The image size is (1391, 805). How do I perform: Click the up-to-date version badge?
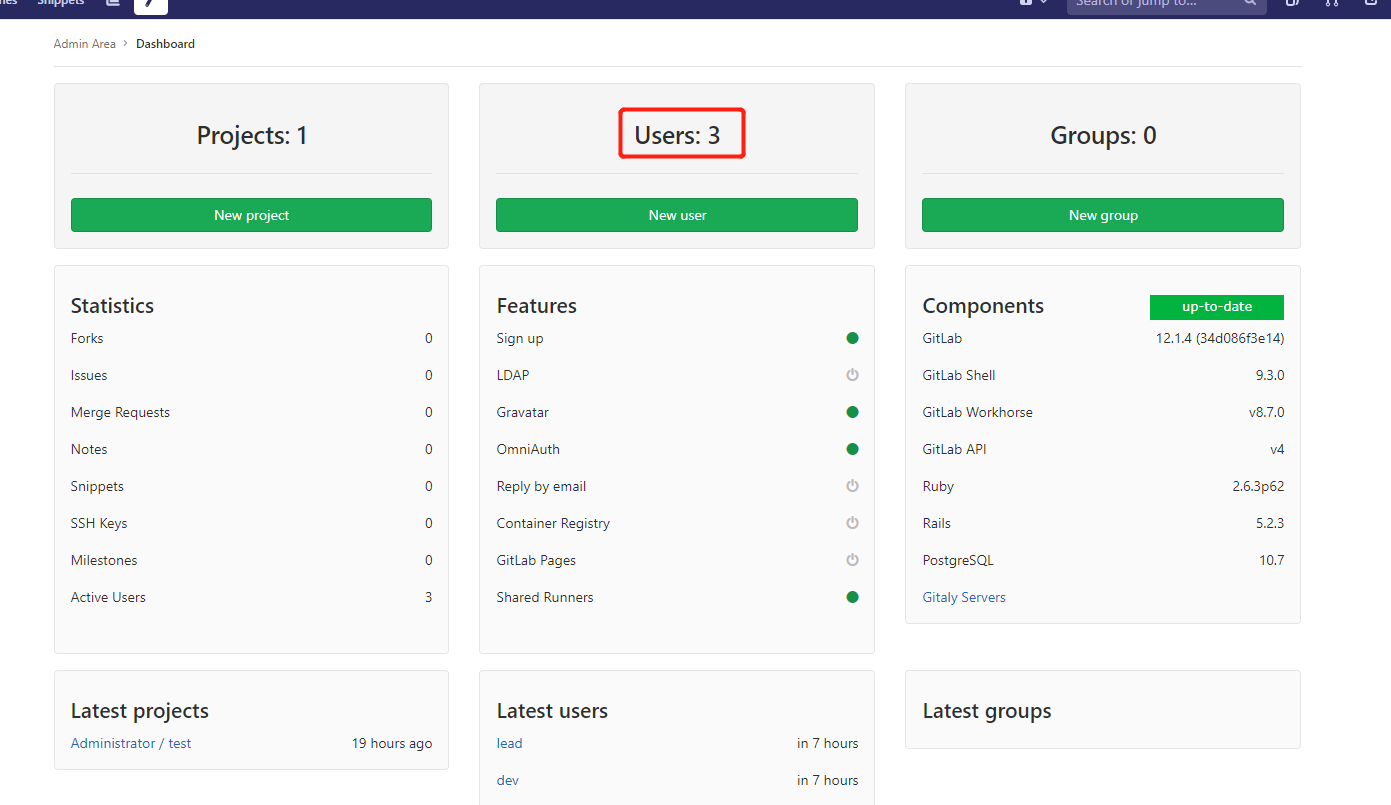pos(1217,307)
